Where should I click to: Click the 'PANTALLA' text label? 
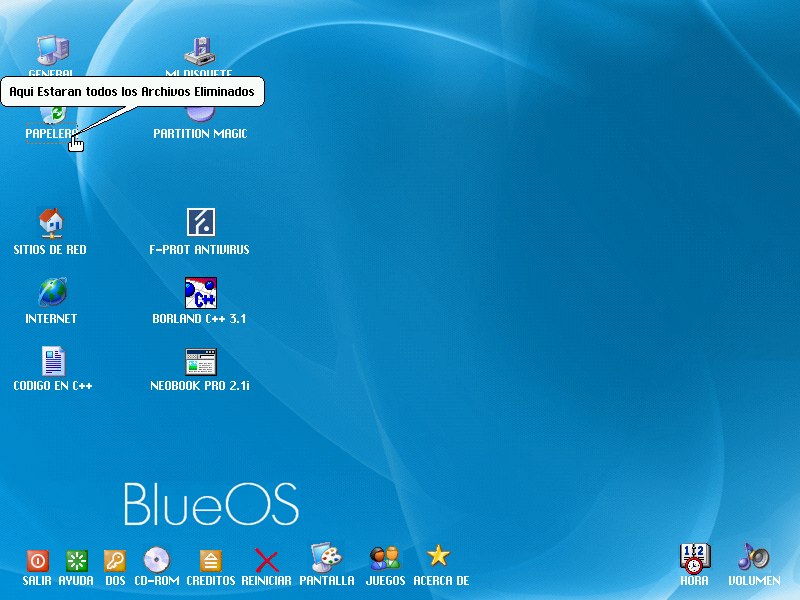327,581
